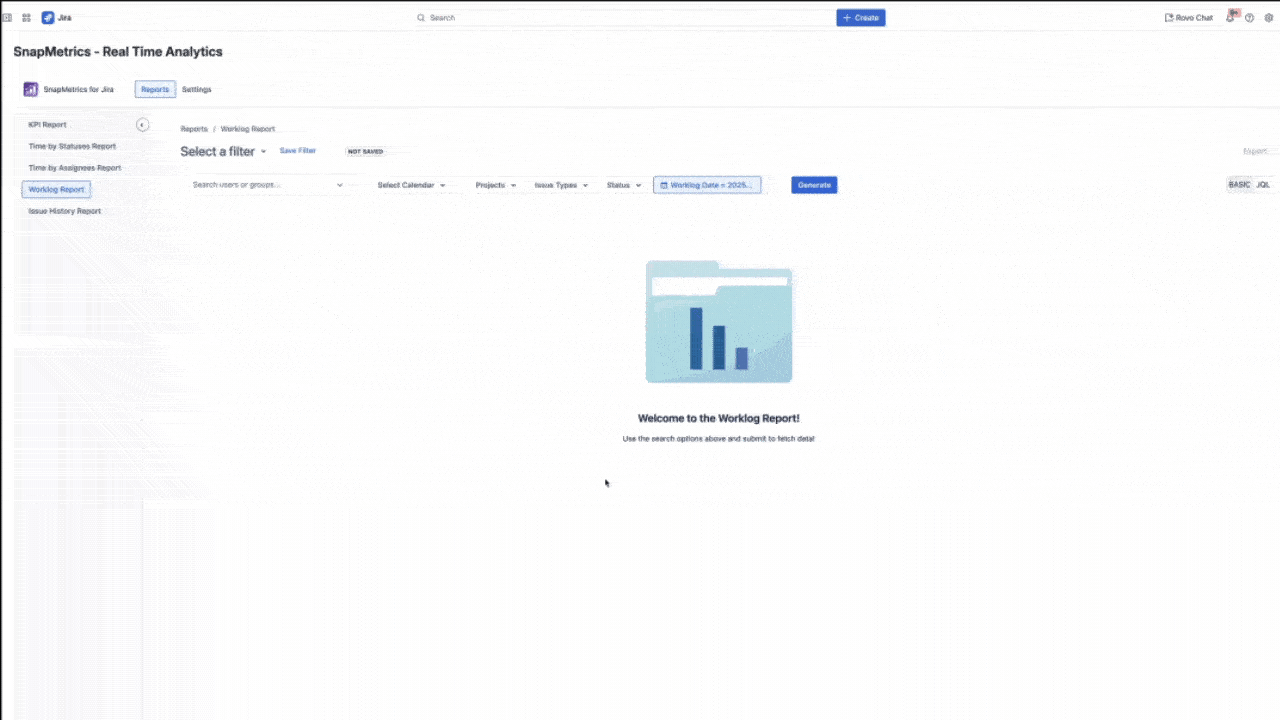Click the Reports breadcrumb link
This screenshot has width=1280, height=720.
[194, 129]
